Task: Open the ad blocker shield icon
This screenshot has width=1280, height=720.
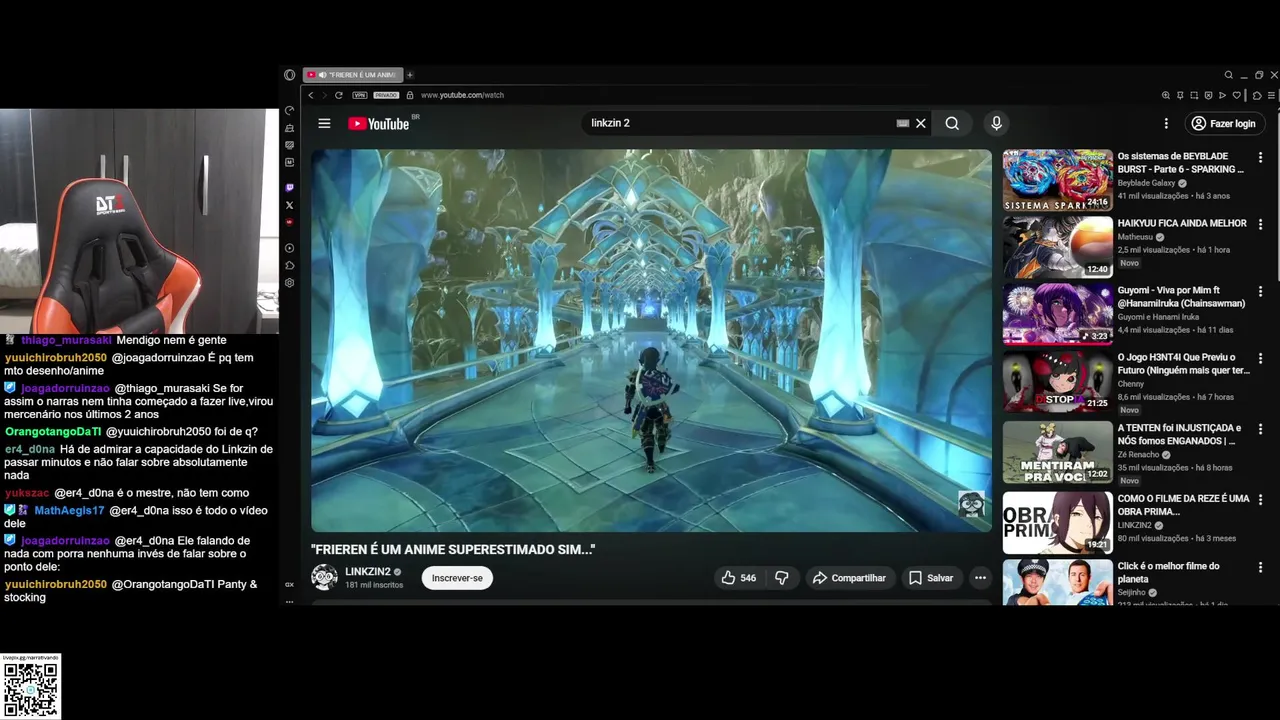Action: click(1208, 95)
